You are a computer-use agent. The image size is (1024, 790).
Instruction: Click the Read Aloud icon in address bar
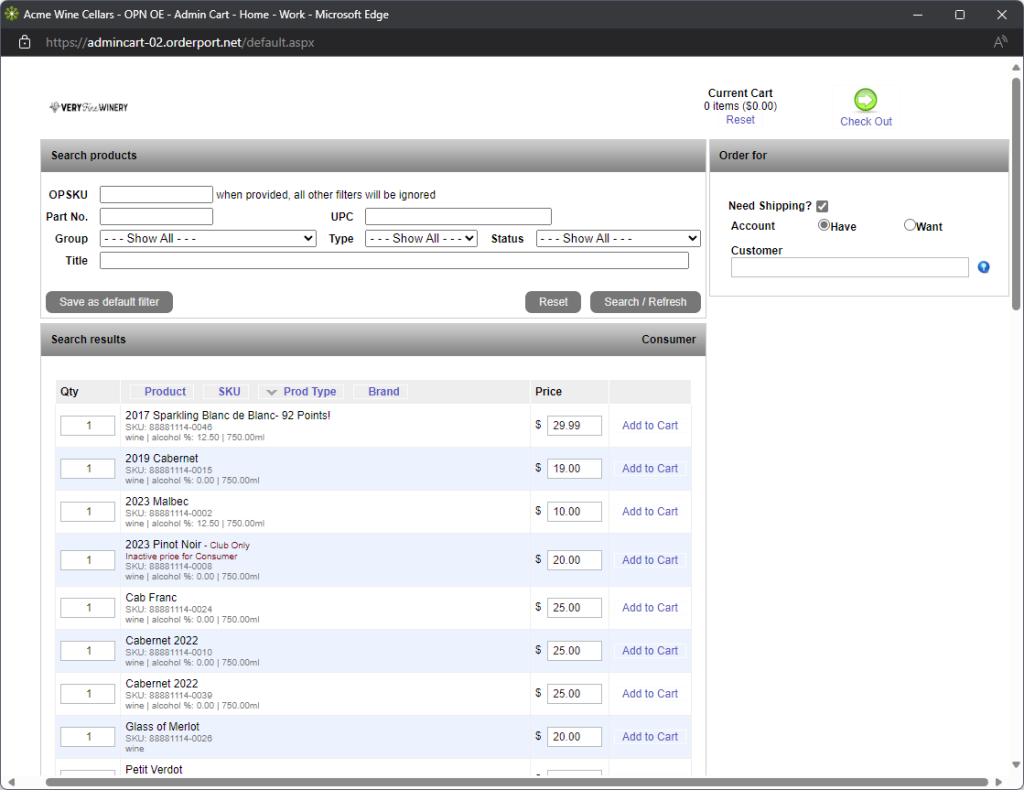[x=1000, y=43]
